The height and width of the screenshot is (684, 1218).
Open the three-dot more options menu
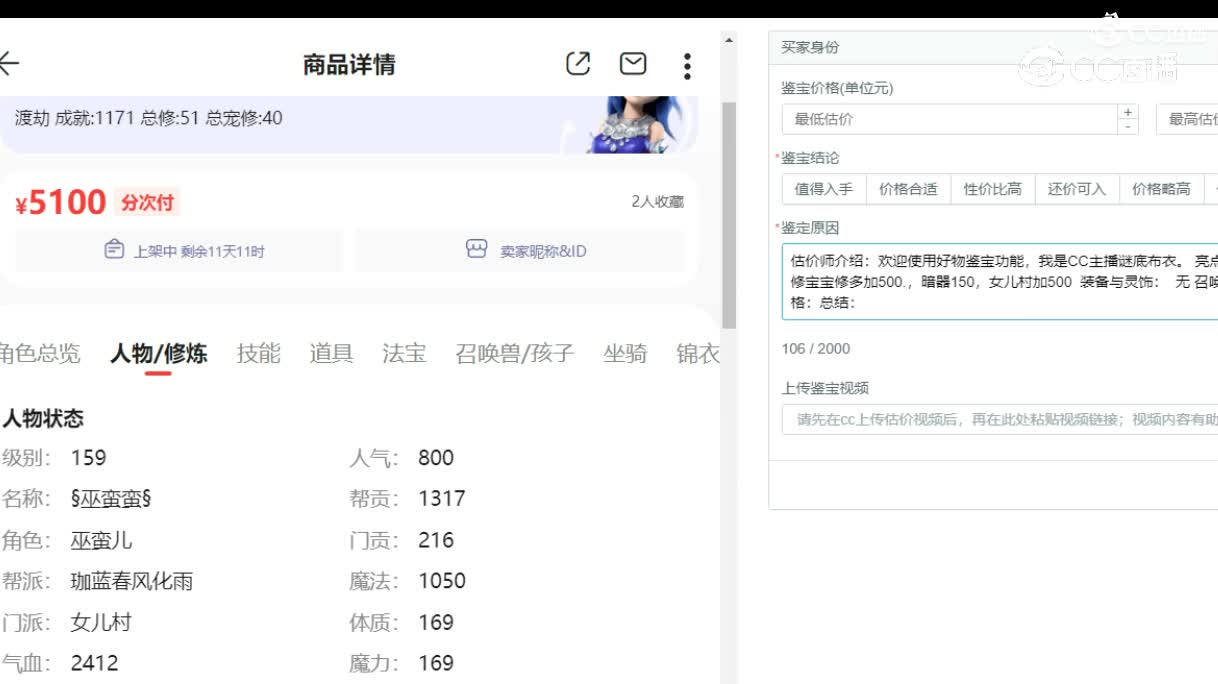[x=687, y=64]
